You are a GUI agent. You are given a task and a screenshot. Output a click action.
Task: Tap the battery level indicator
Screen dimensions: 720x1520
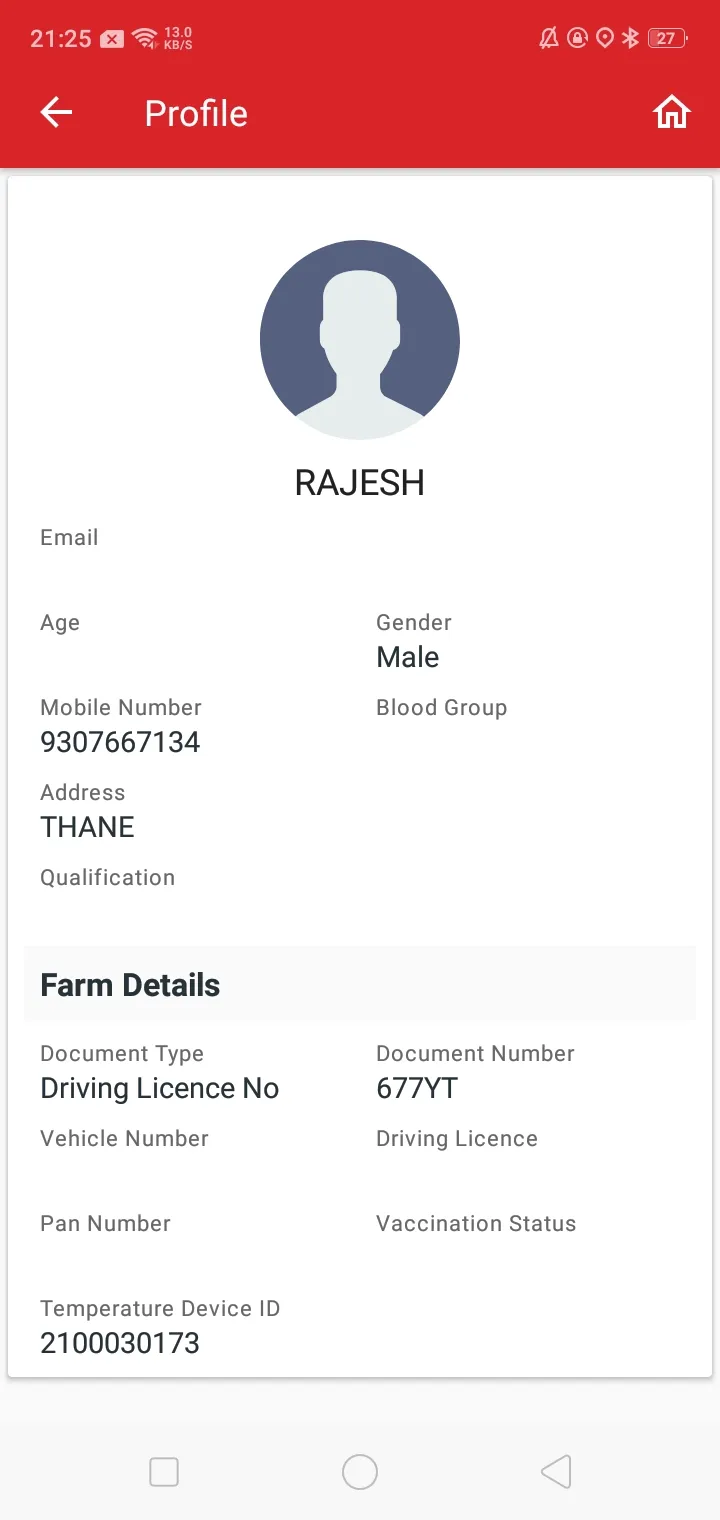coord(667,38)
